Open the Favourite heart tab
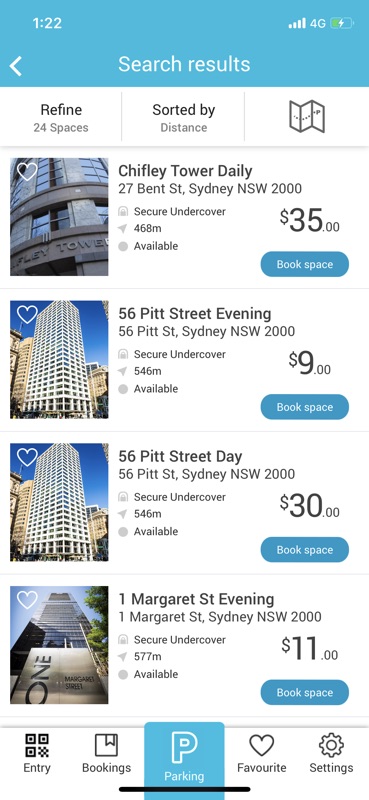The width and height of the screenshot is (369, 800). click(x=261, y=754)
